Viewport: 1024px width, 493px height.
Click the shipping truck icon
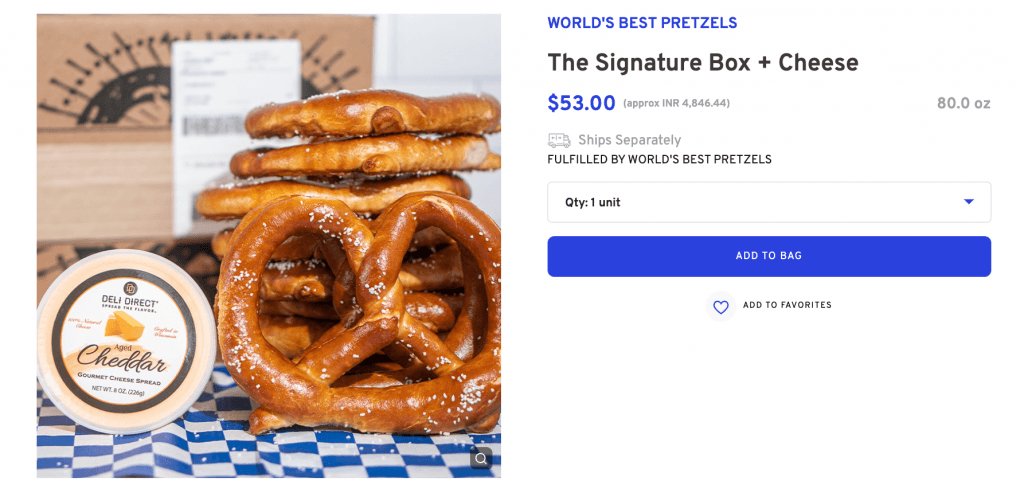click(559, 141)
